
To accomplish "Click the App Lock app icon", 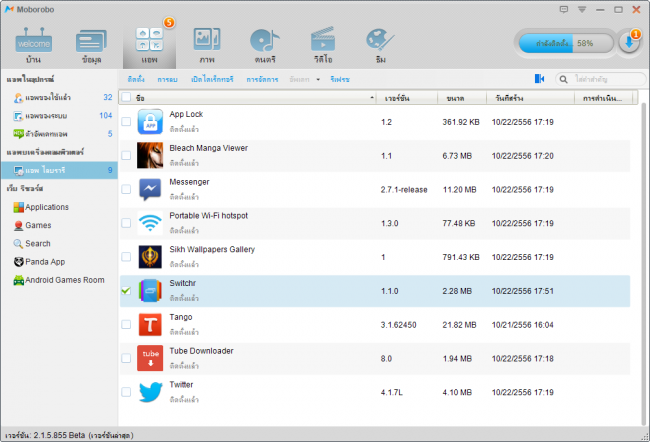I will (x=150, y=121).
